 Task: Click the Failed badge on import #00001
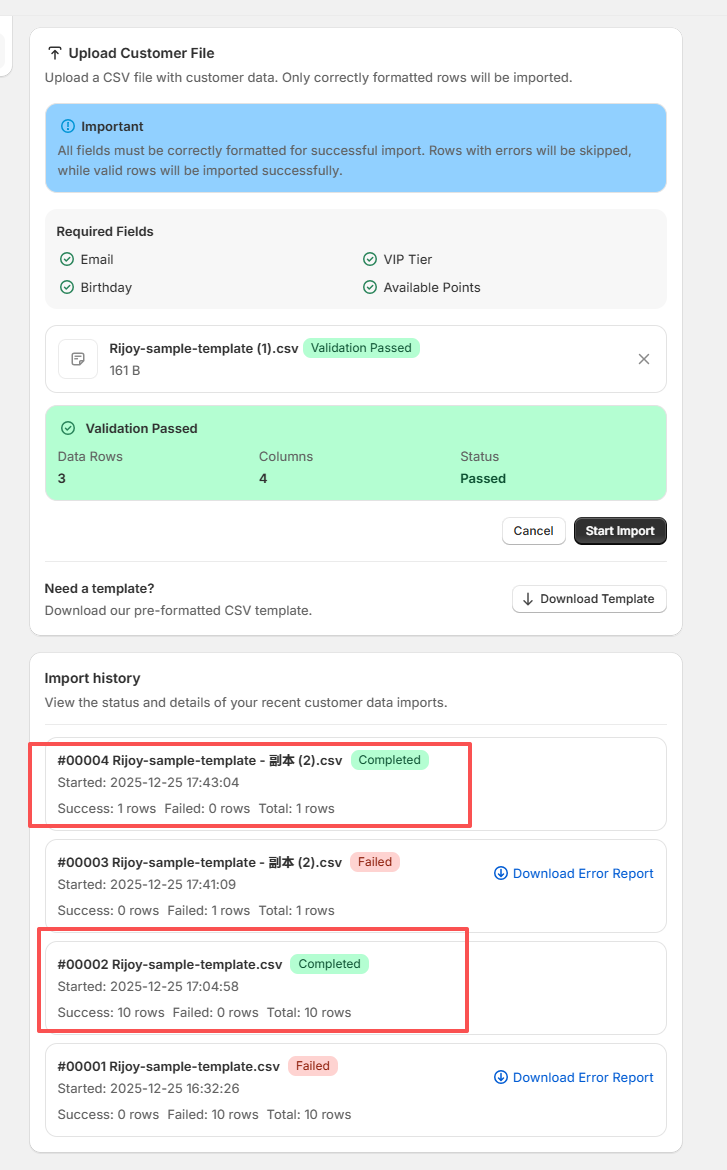[313, 1066]
